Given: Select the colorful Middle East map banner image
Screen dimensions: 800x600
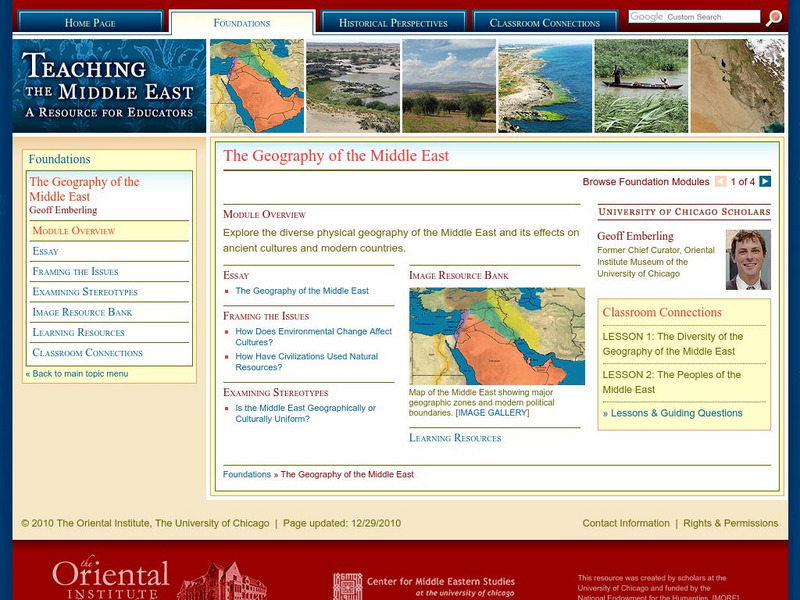Looking at the screenshot, I should pos(255,82).
